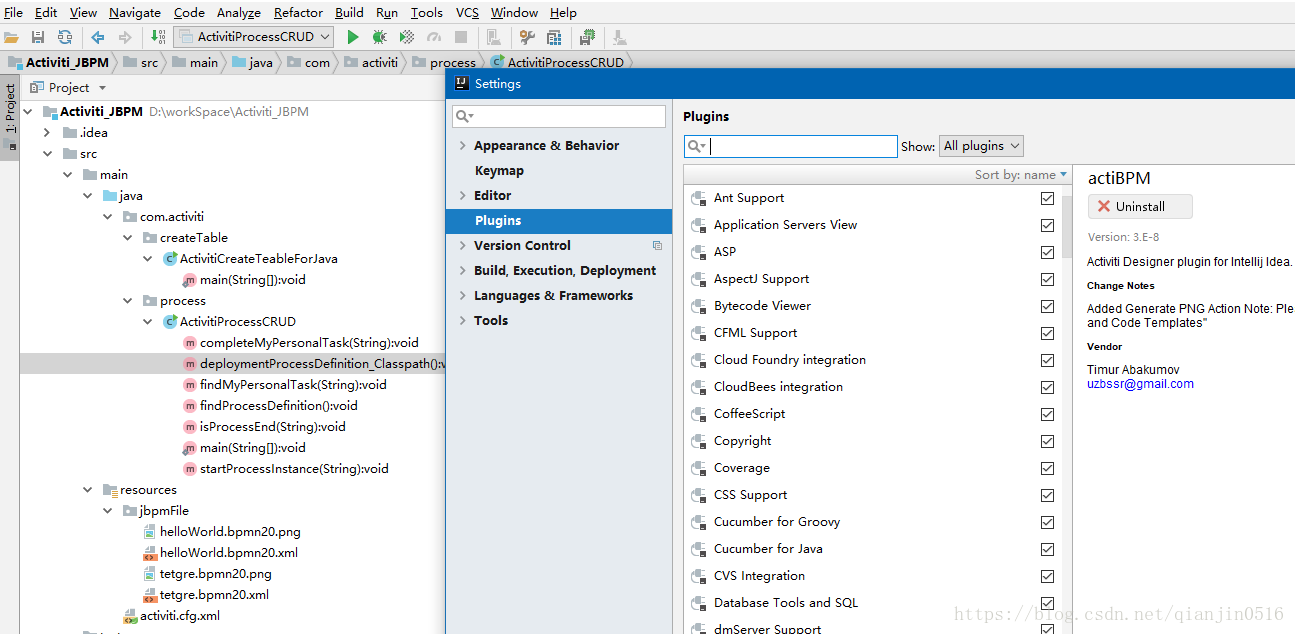This screenshot has width=1295, height=634.
Task: Uncheck the Bytecode Viewer checkbox
Action: coord(1047,306)
